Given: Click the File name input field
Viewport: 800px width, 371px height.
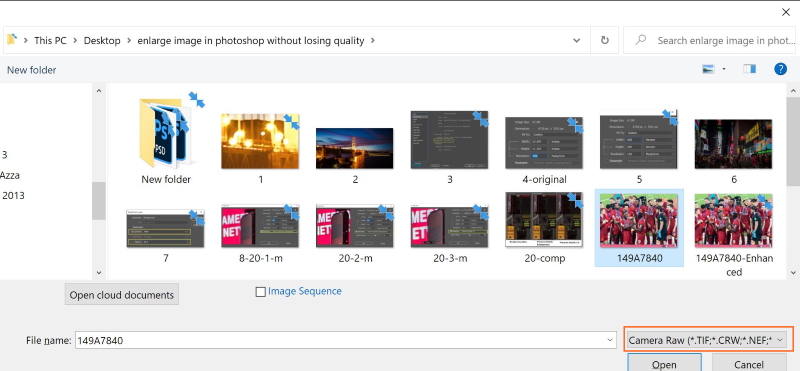Looking at the screenshot, I should pos(340,340).
